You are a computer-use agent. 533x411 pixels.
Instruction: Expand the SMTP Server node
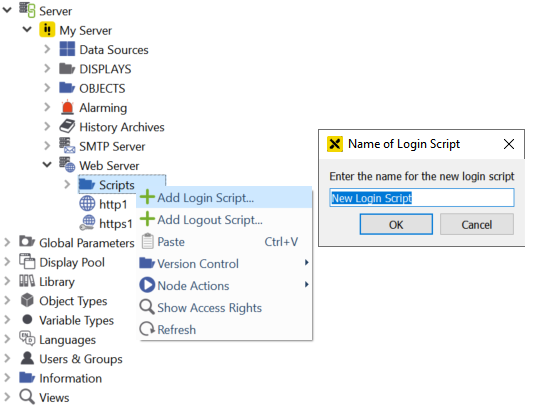47,146
